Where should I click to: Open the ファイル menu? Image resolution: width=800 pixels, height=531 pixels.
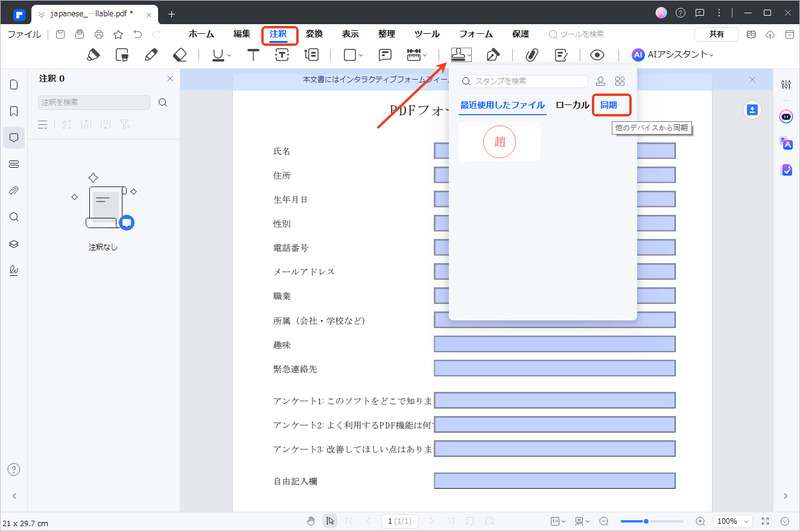click(x=24, y=34)
